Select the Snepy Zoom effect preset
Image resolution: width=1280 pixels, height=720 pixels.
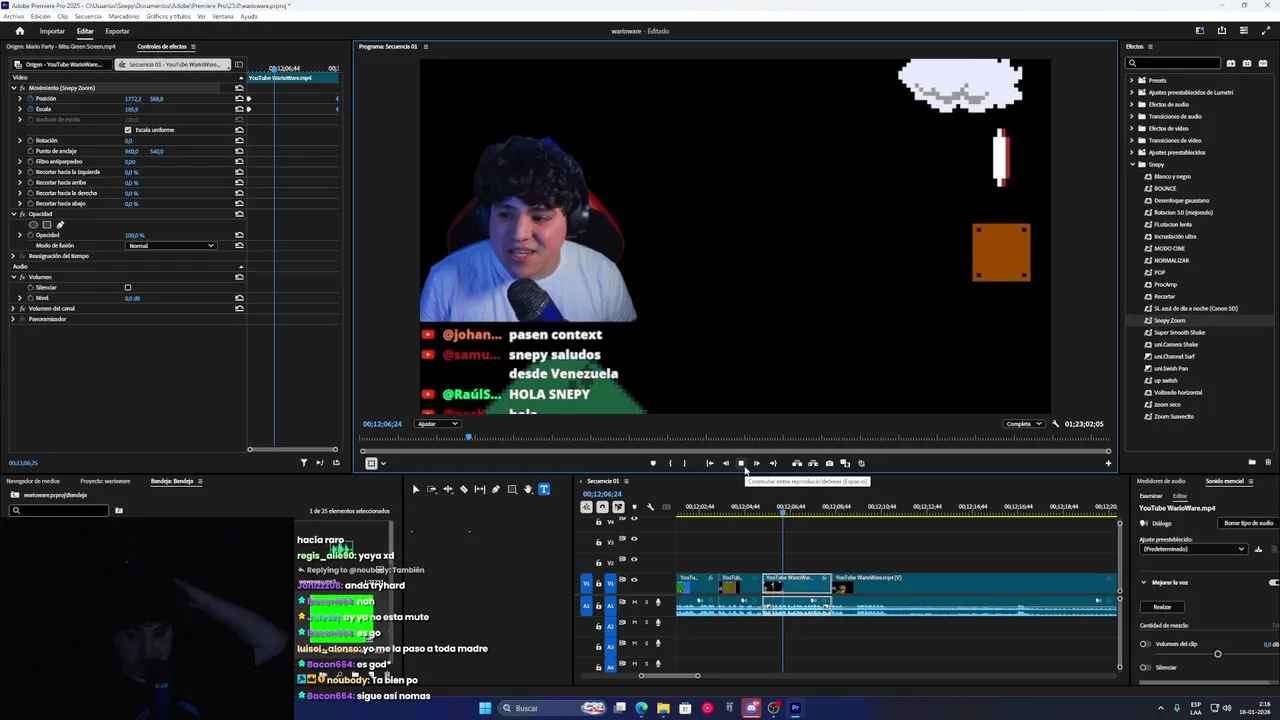click(1170, 320)
